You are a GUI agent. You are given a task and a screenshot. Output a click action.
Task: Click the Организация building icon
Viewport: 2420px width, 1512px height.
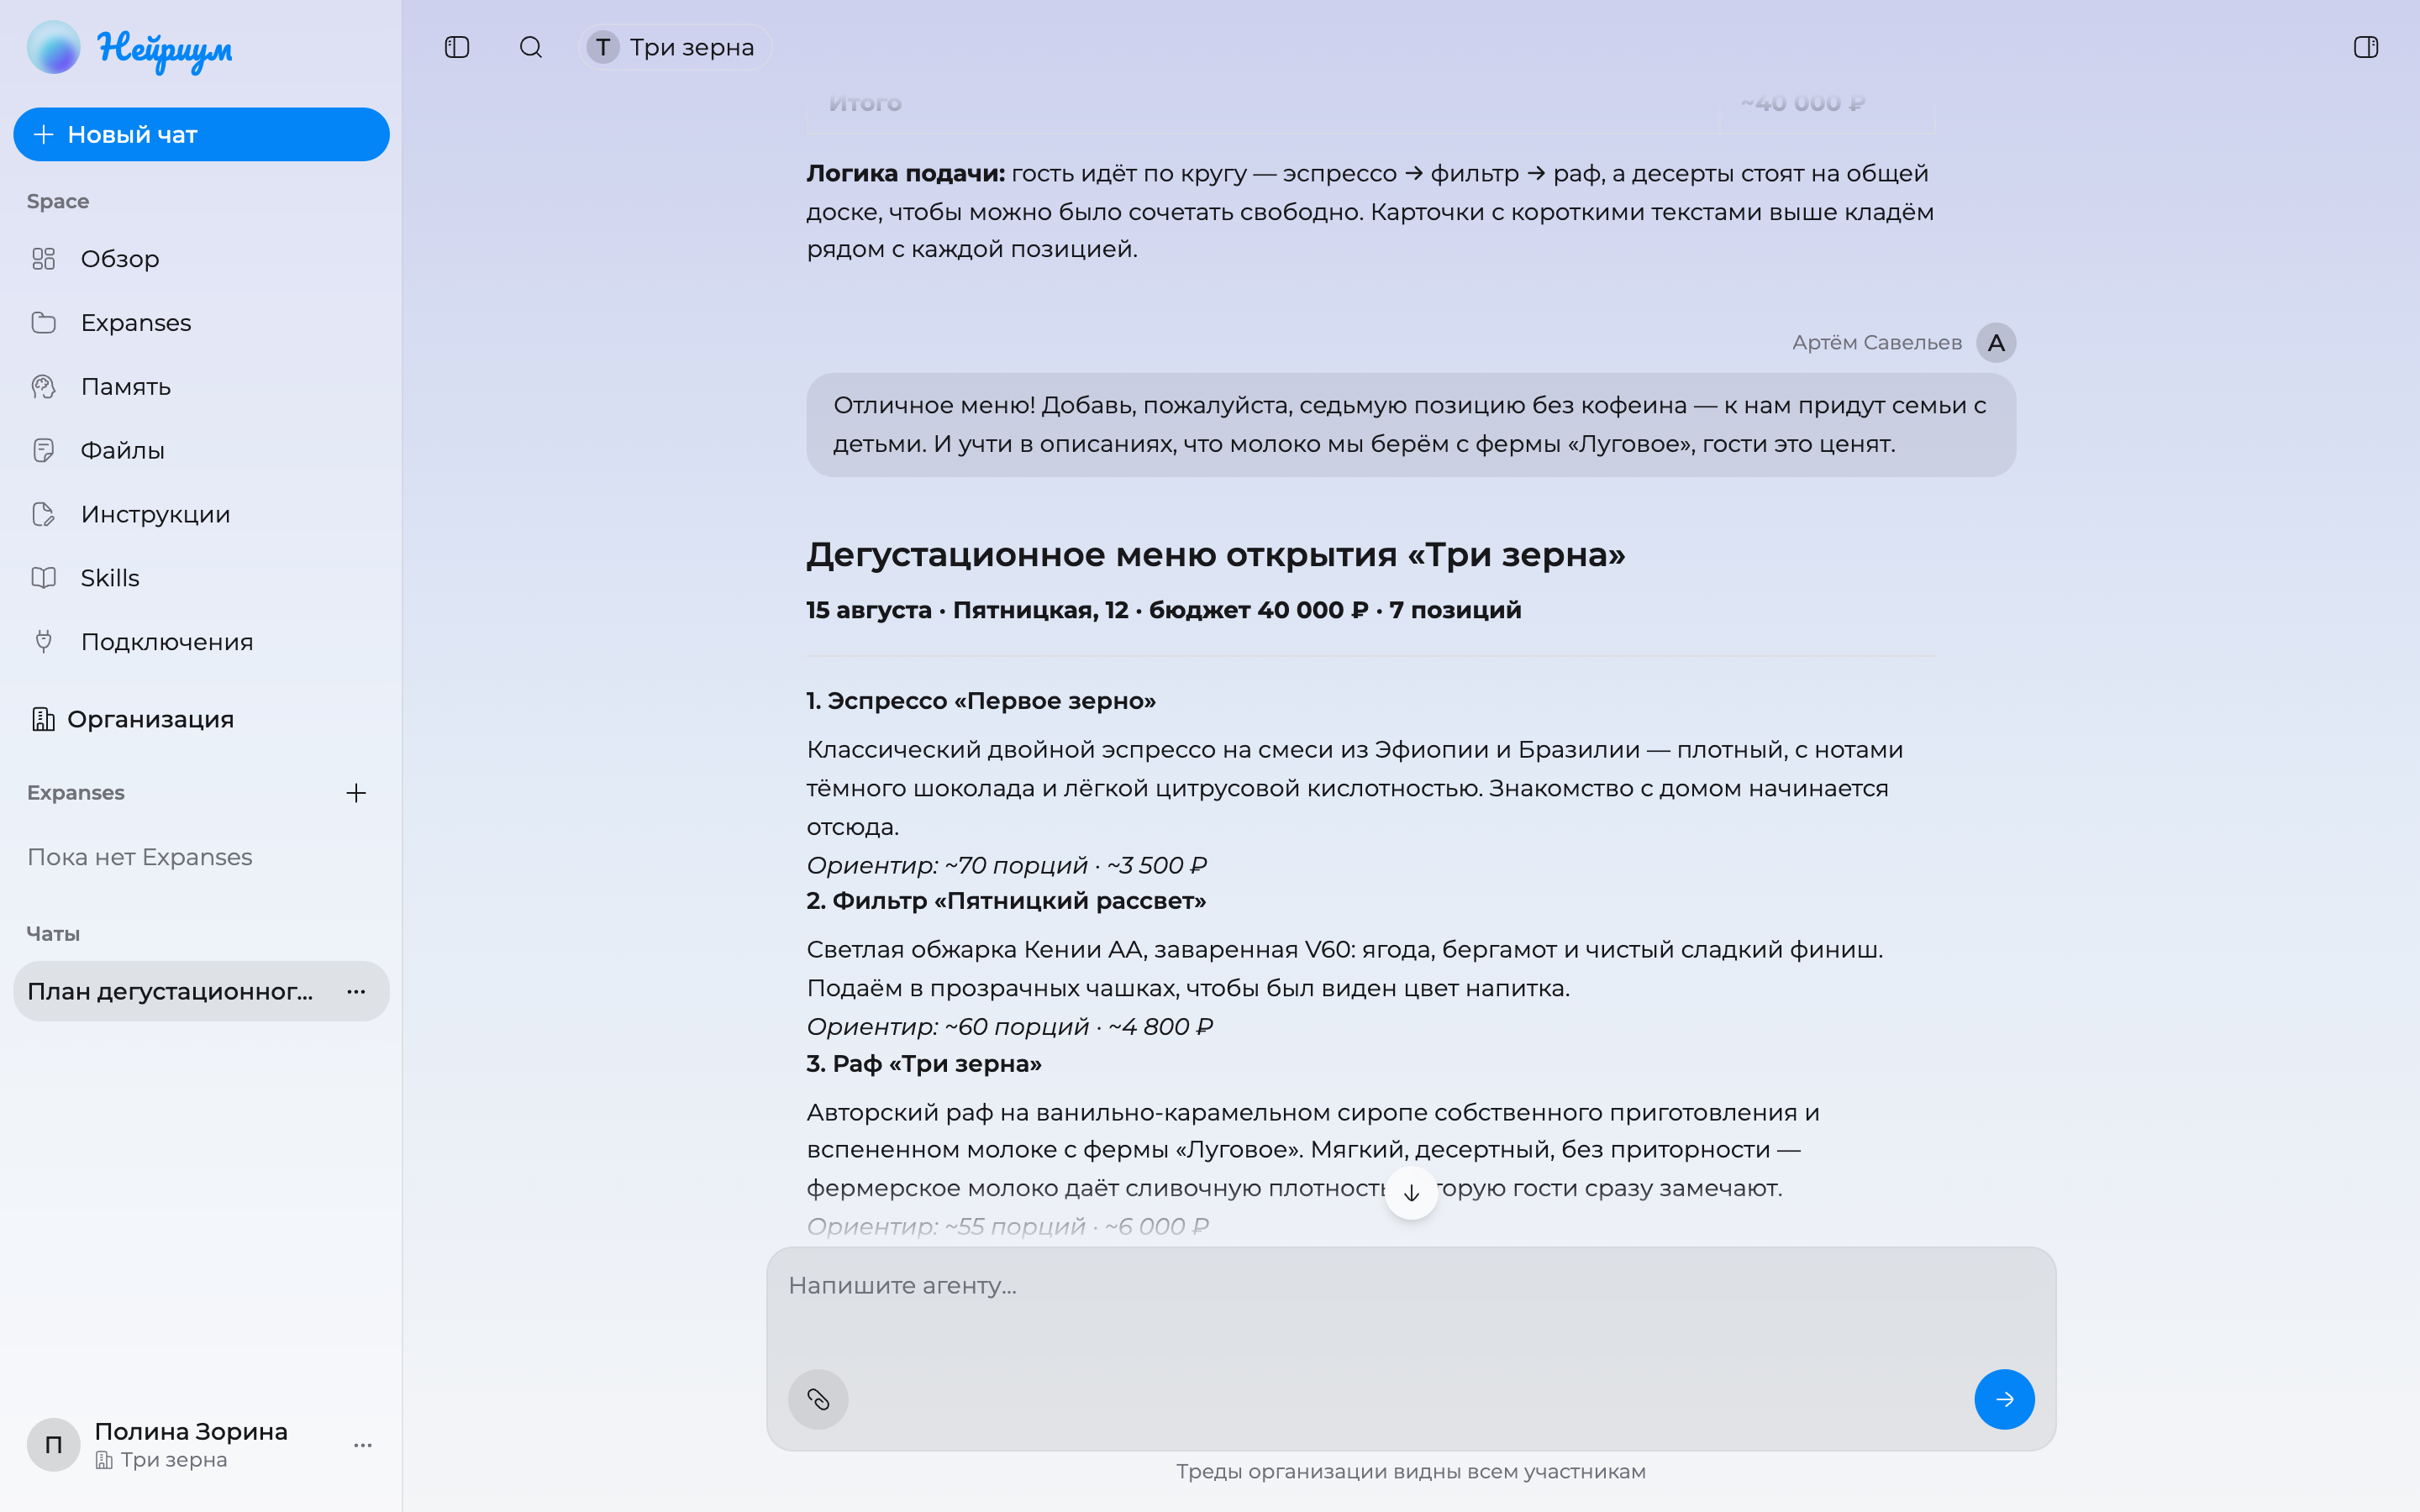pyautogui.click(x=43, y=719)
